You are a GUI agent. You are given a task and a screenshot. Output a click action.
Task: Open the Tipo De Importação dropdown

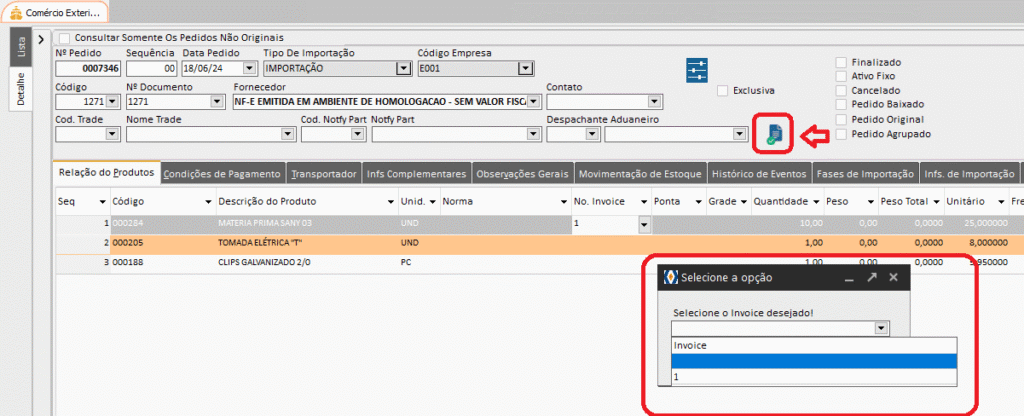click(404, 68)
